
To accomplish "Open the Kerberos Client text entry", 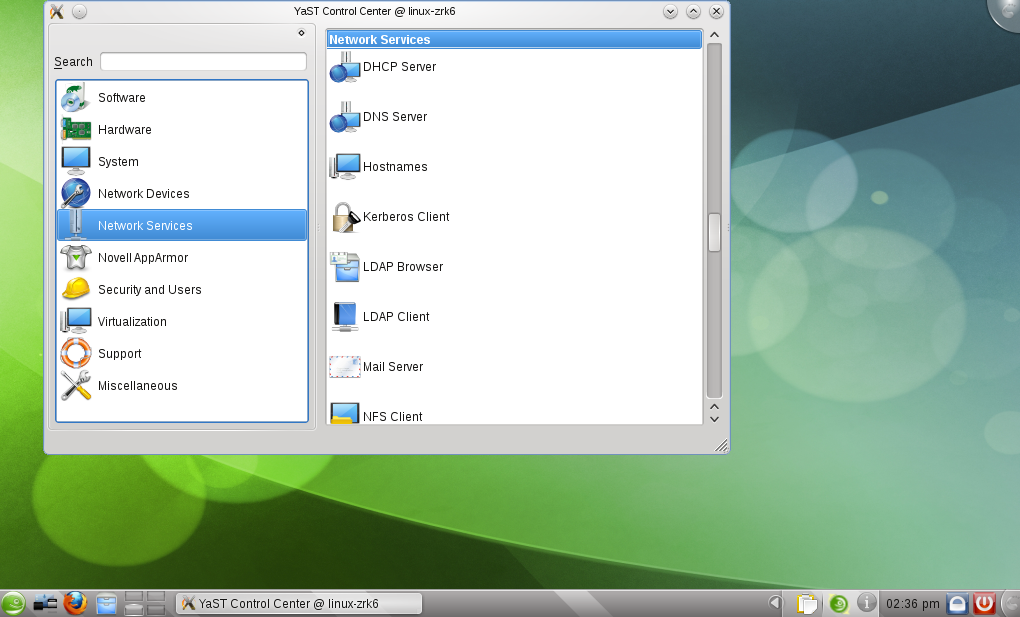I will pyautogui.click(x=406, y=217).
